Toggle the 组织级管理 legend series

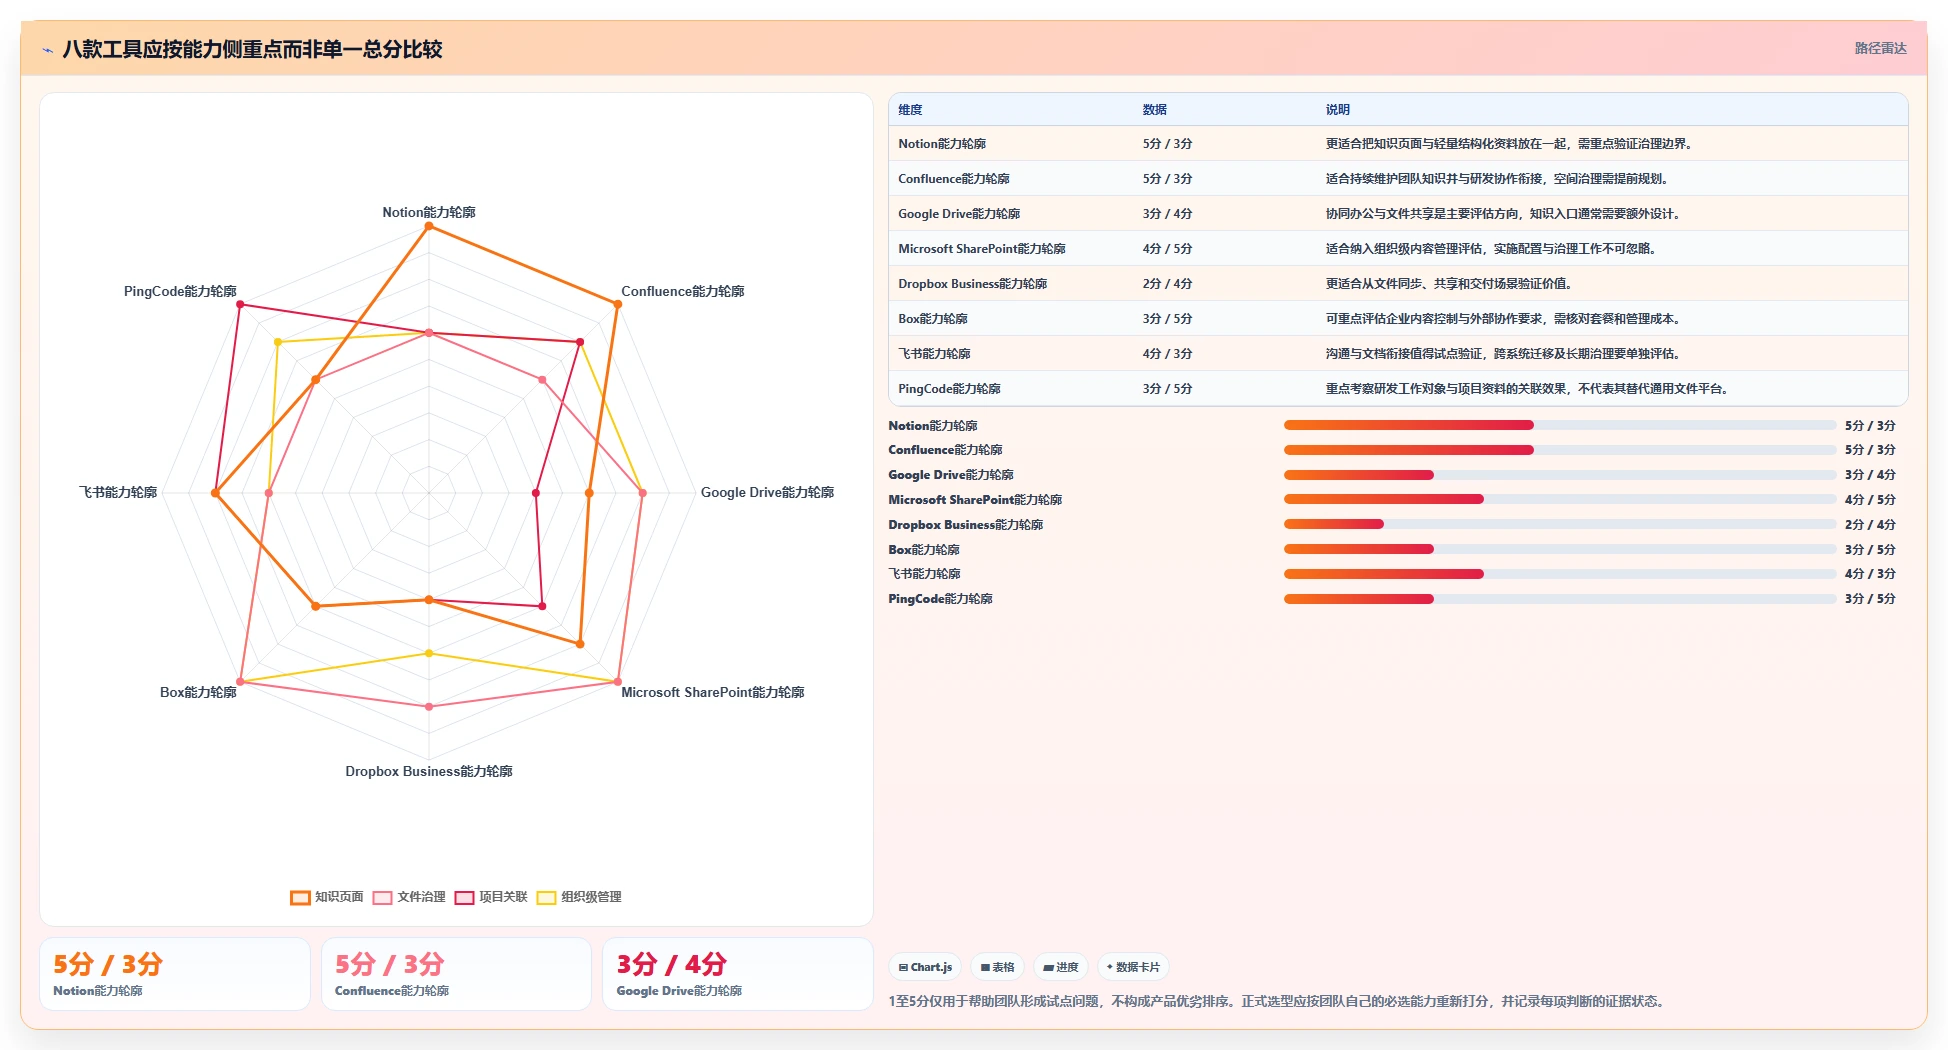pyautogui.click(x=579, y=897)
